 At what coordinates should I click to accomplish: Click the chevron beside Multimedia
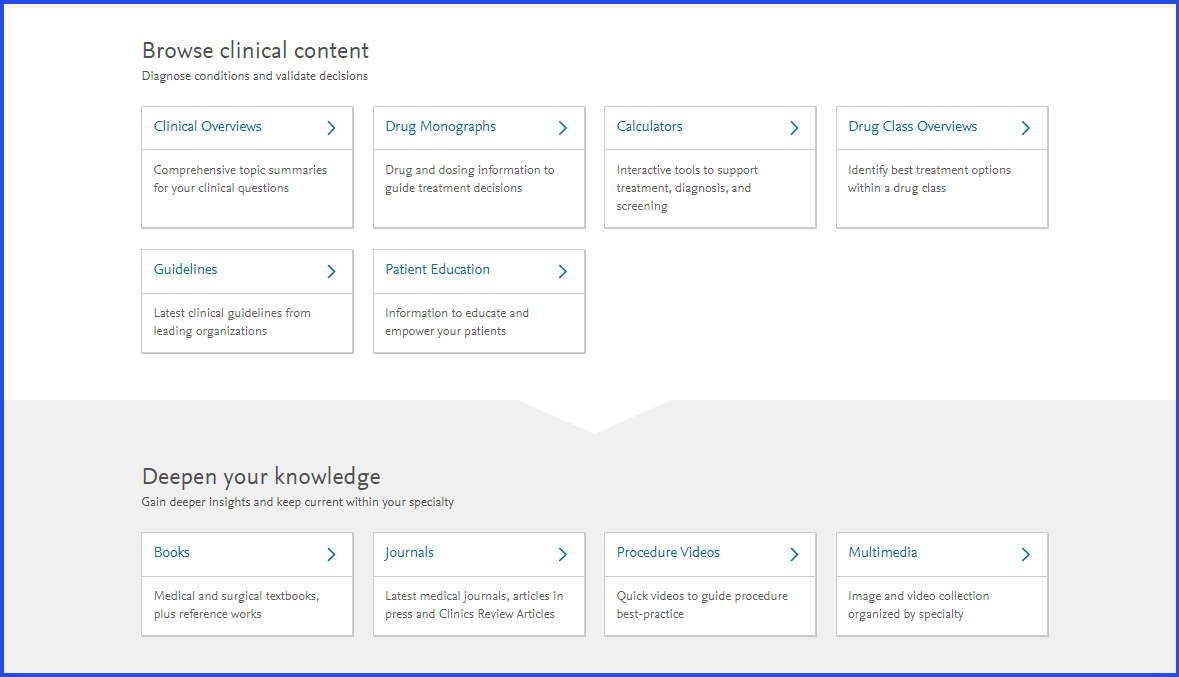pos(1025,554)
